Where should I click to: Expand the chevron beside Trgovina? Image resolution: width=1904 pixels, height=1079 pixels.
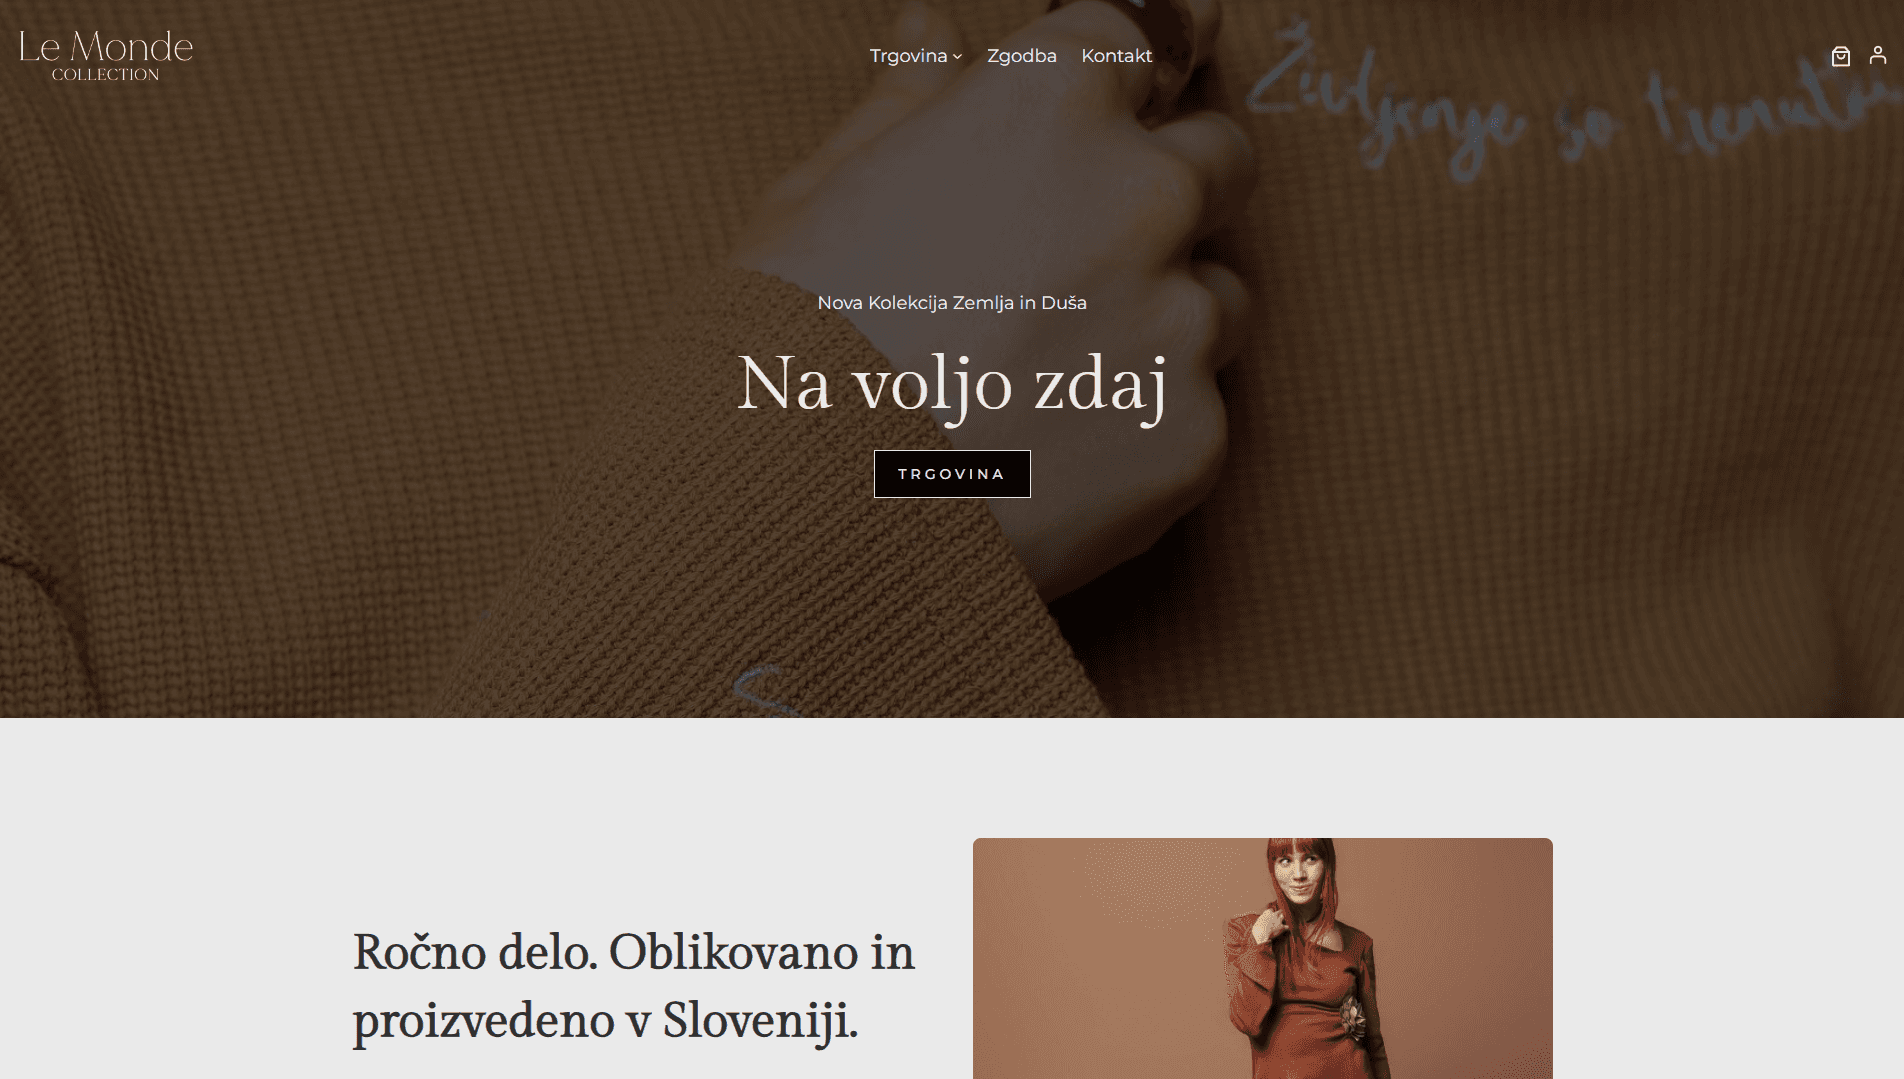(957, 57)
